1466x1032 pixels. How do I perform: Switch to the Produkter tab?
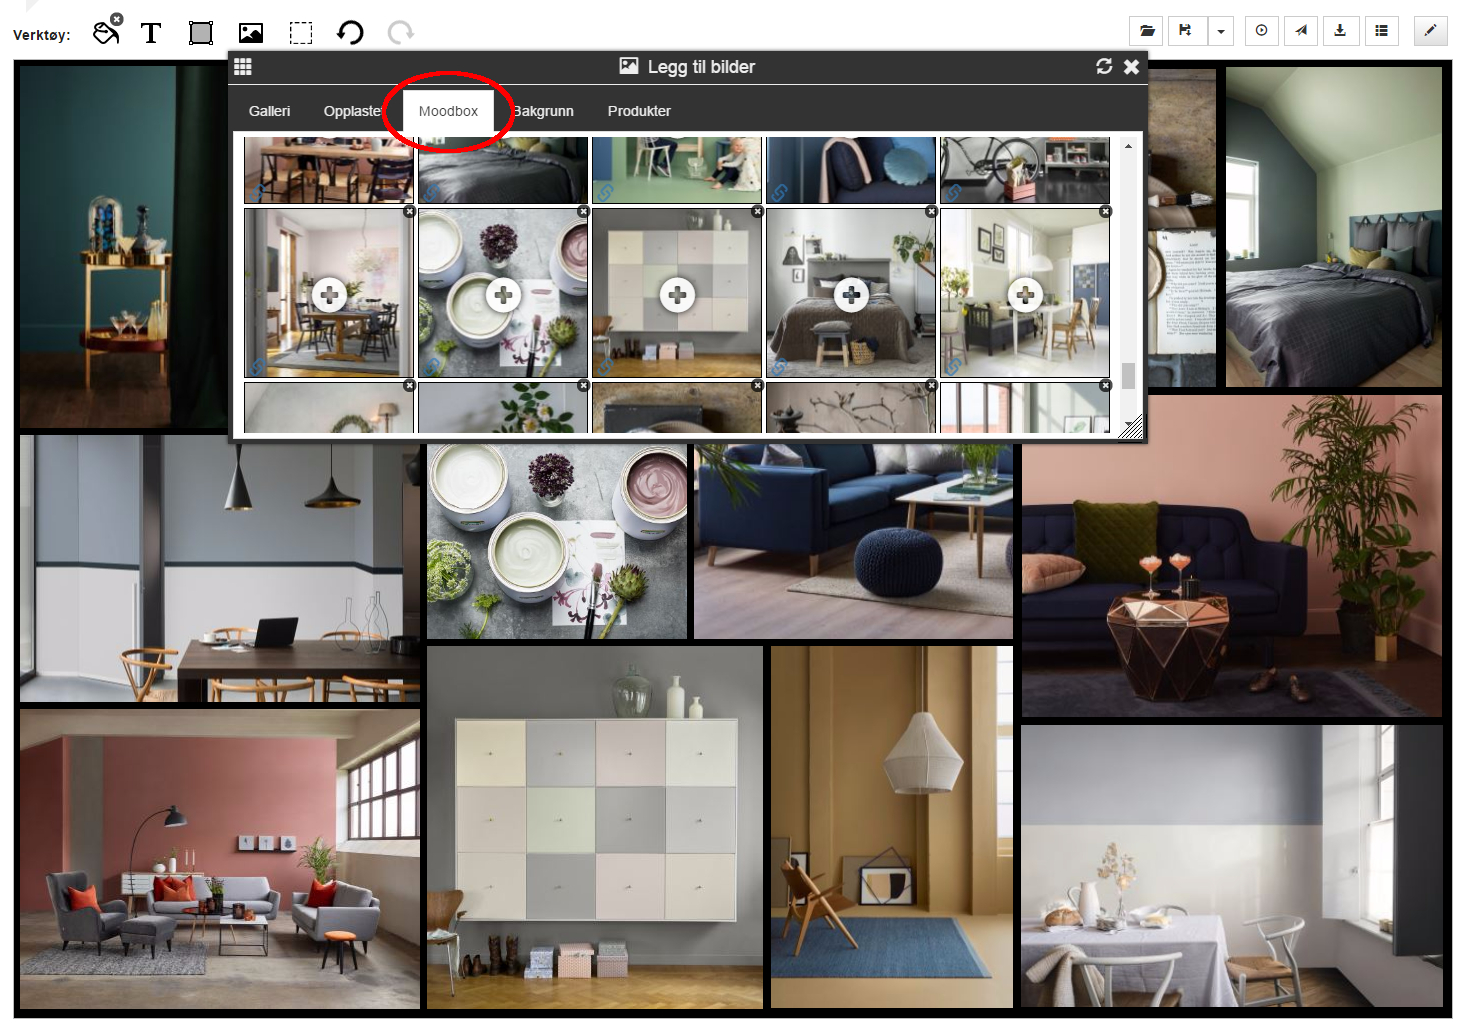click(x=639, y=111)
